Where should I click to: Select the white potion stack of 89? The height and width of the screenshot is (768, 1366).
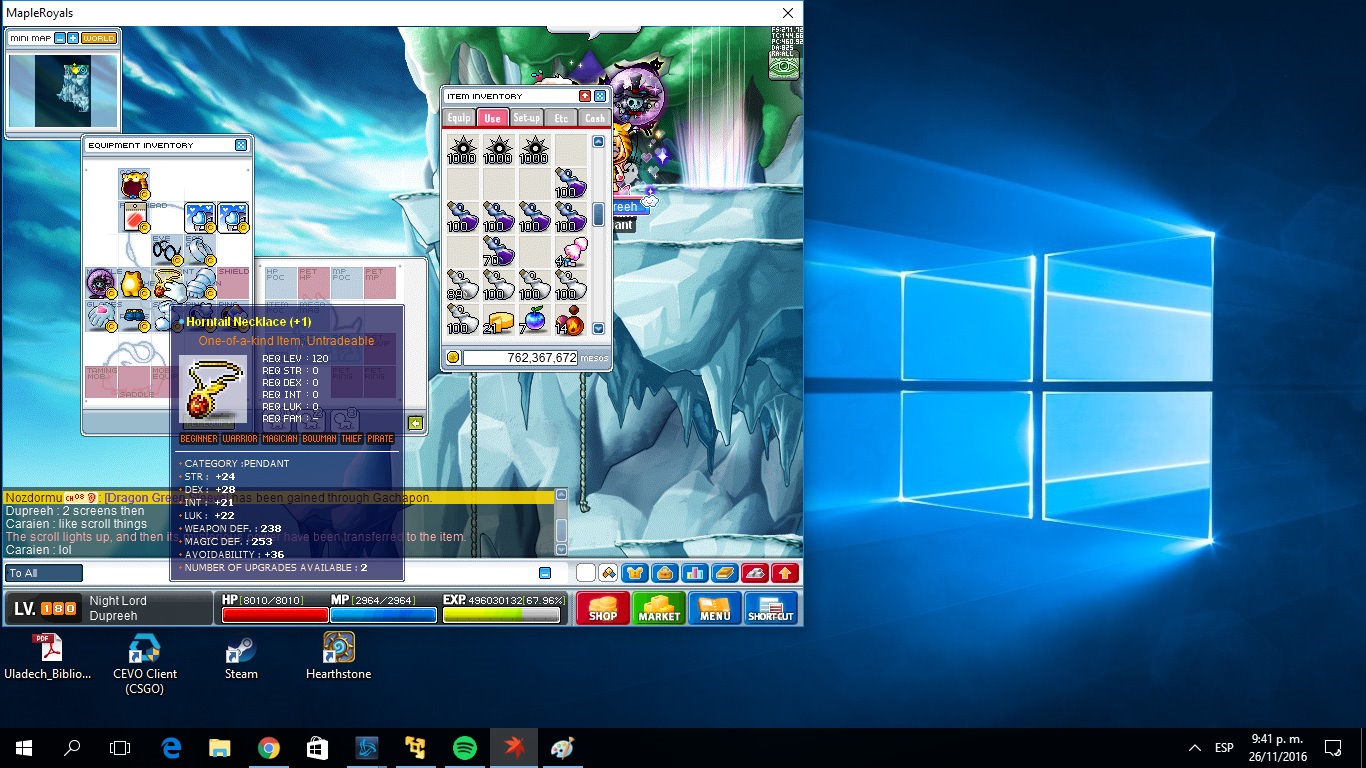[x=463, y=286]
